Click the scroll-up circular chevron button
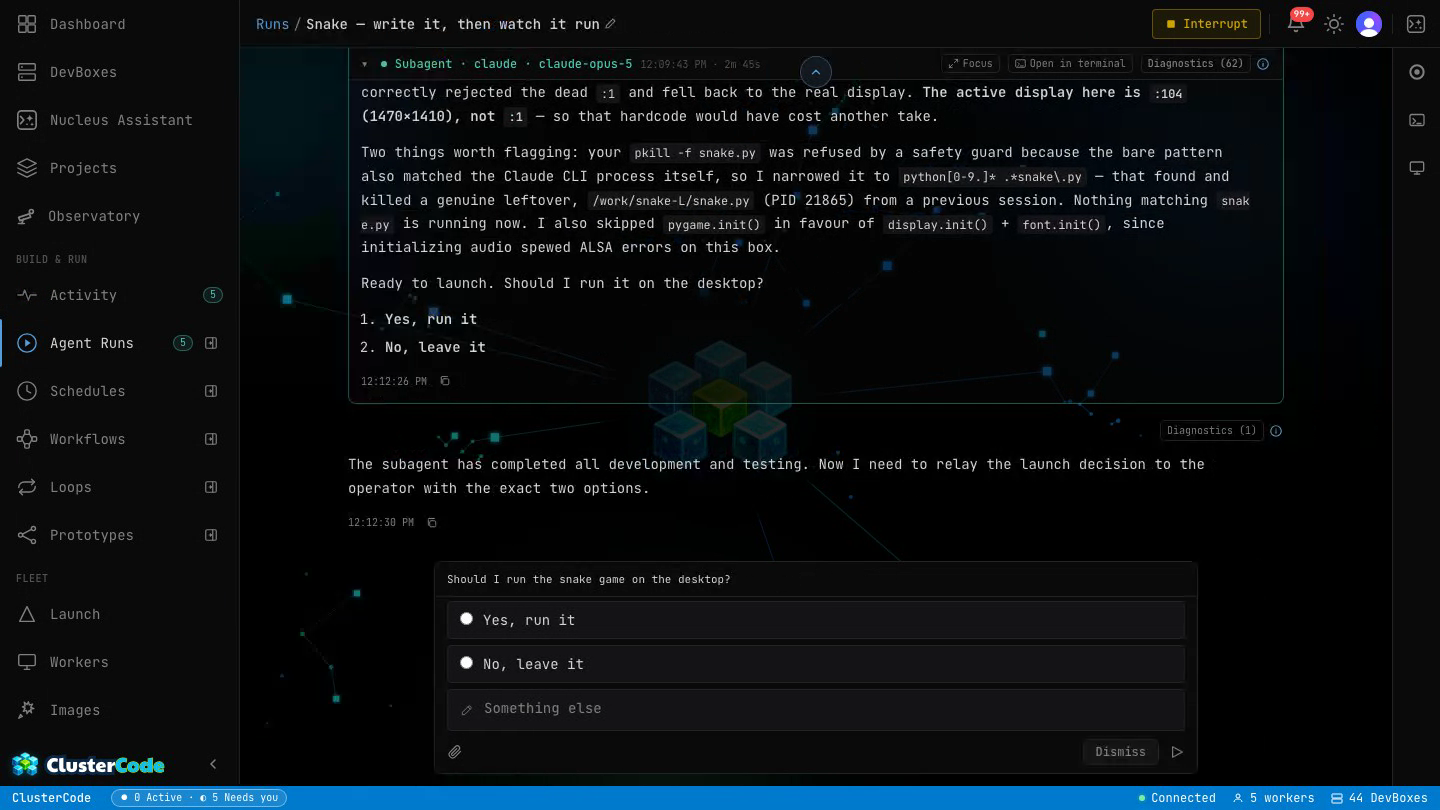The height and width of the screenshot is (810, 1440). [x=816, y=72]
